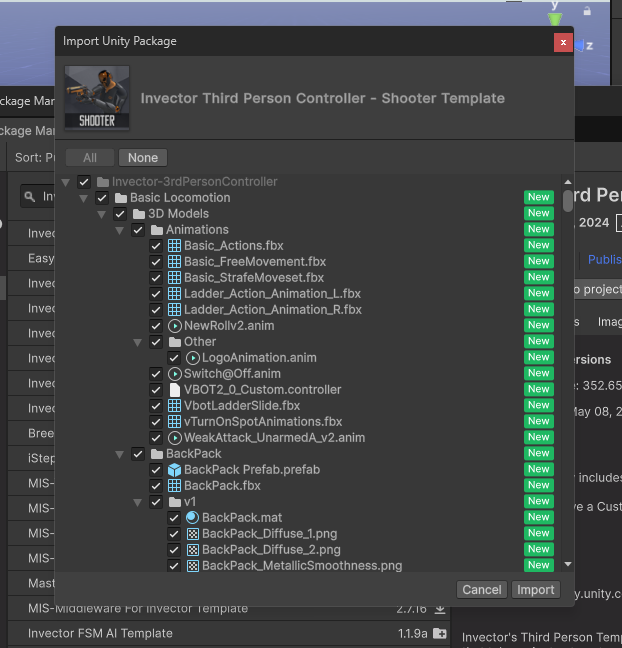Click the vTurnOnSpotAnimations.fbx model icon
Viewport: 622px width, 648px height.
pos(174,422)
